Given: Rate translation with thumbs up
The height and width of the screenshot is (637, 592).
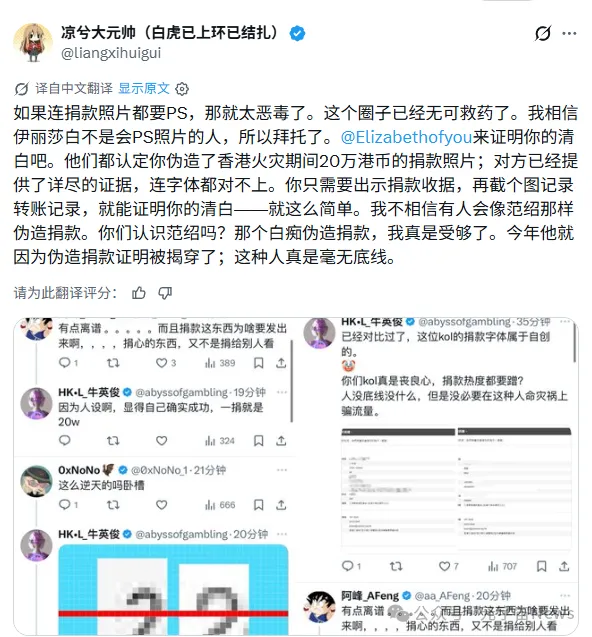Looking at the screenshot, I should coord(139,292).
